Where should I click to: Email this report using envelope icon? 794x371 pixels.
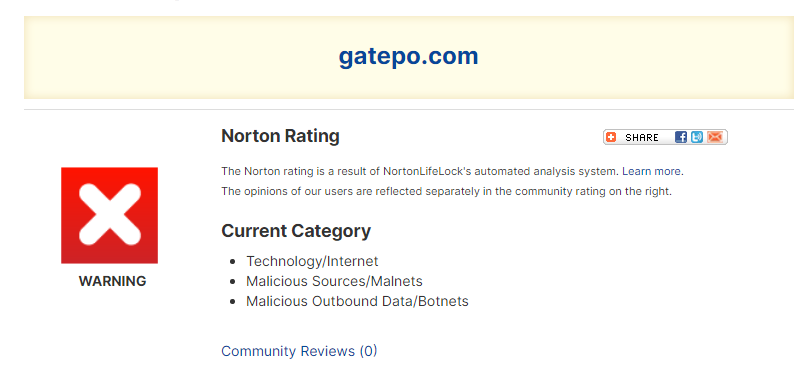tap(714, 137)
